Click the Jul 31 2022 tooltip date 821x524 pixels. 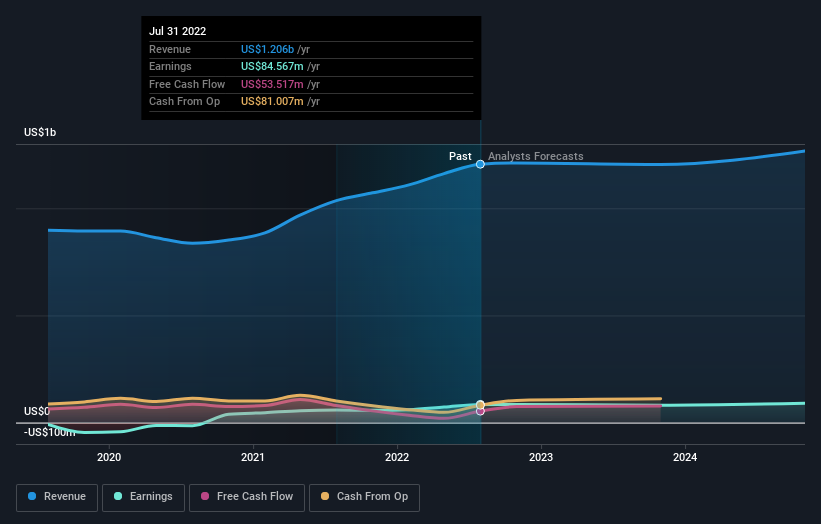[x=177, y=31]
